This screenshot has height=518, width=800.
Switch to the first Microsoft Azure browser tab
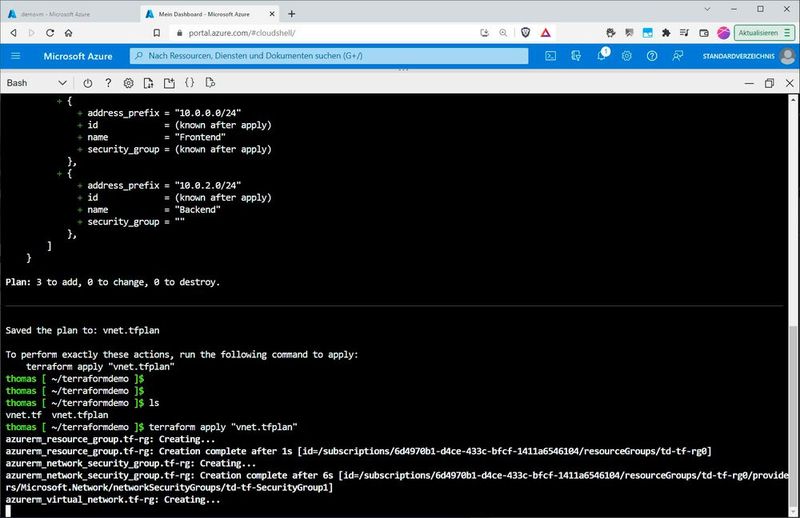pos(69,14)
